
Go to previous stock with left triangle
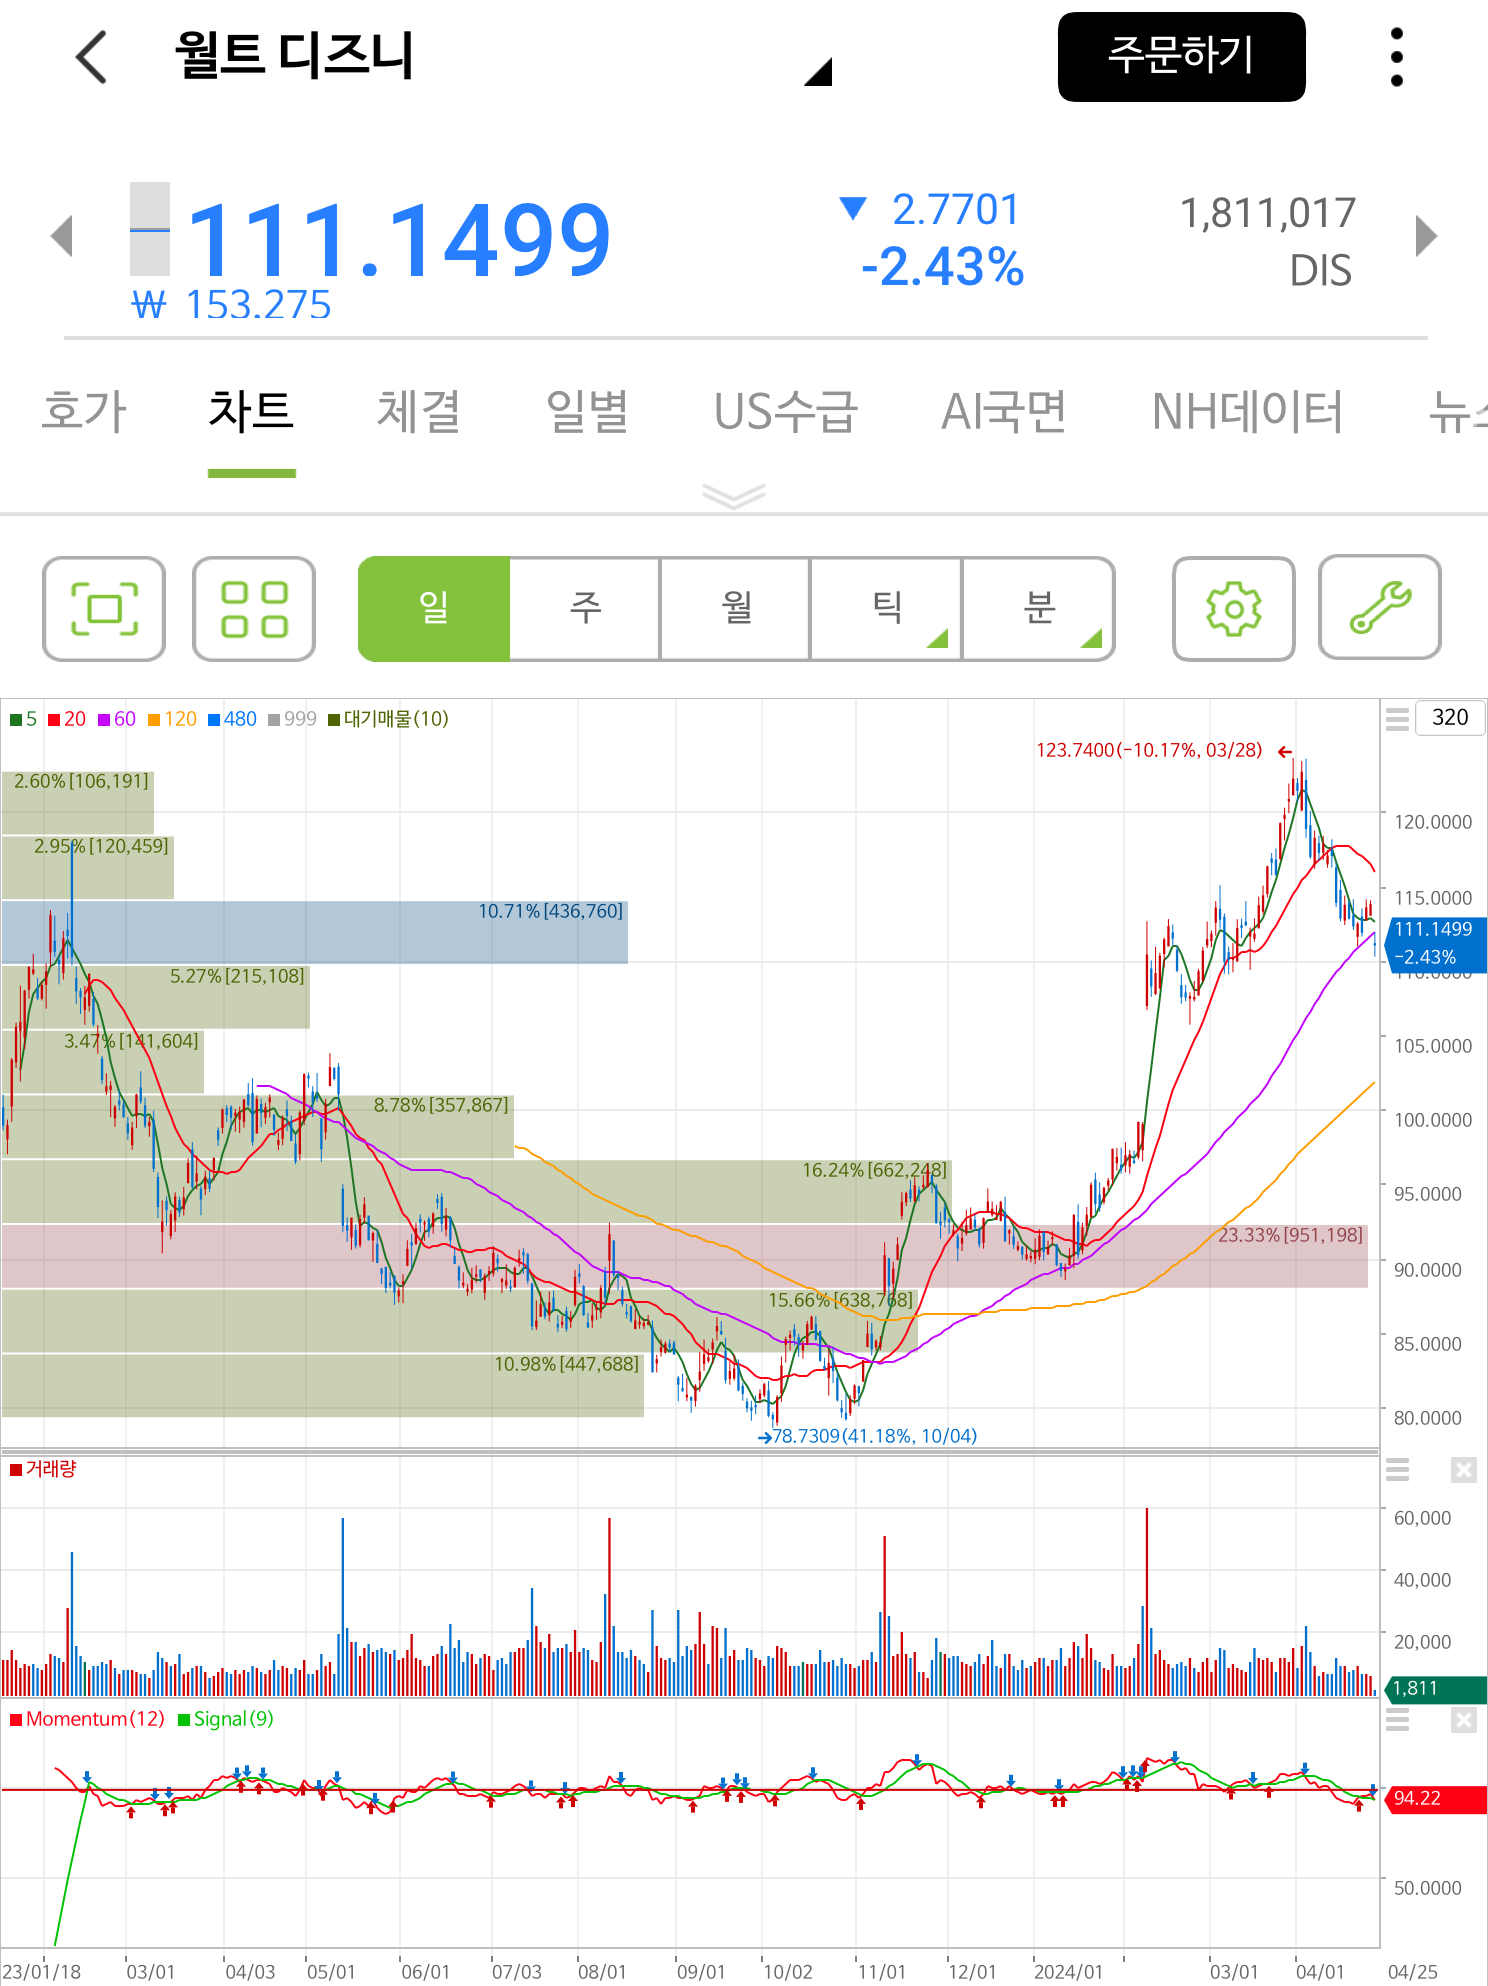click(x=62, y=236)
